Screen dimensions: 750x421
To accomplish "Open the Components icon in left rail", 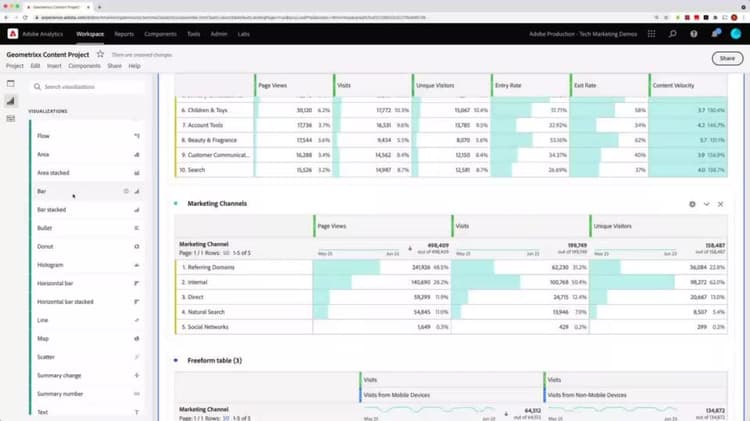I will tap(11, 118).
